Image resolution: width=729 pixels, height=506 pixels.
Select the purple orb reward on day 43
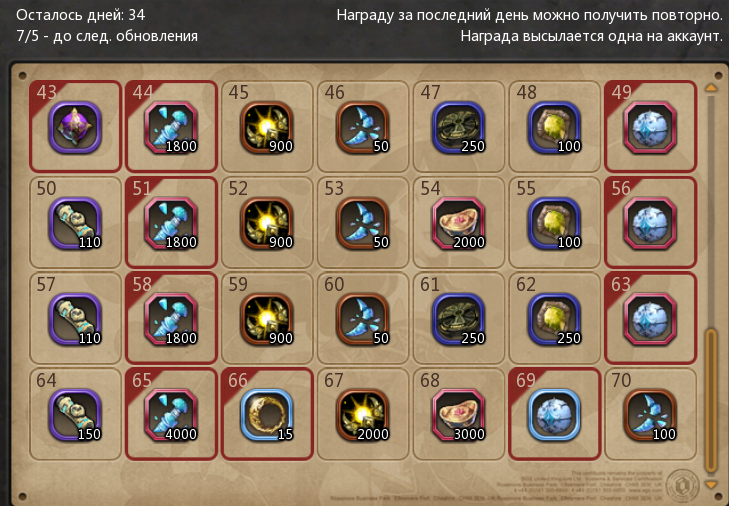click(x=75, y=127)
